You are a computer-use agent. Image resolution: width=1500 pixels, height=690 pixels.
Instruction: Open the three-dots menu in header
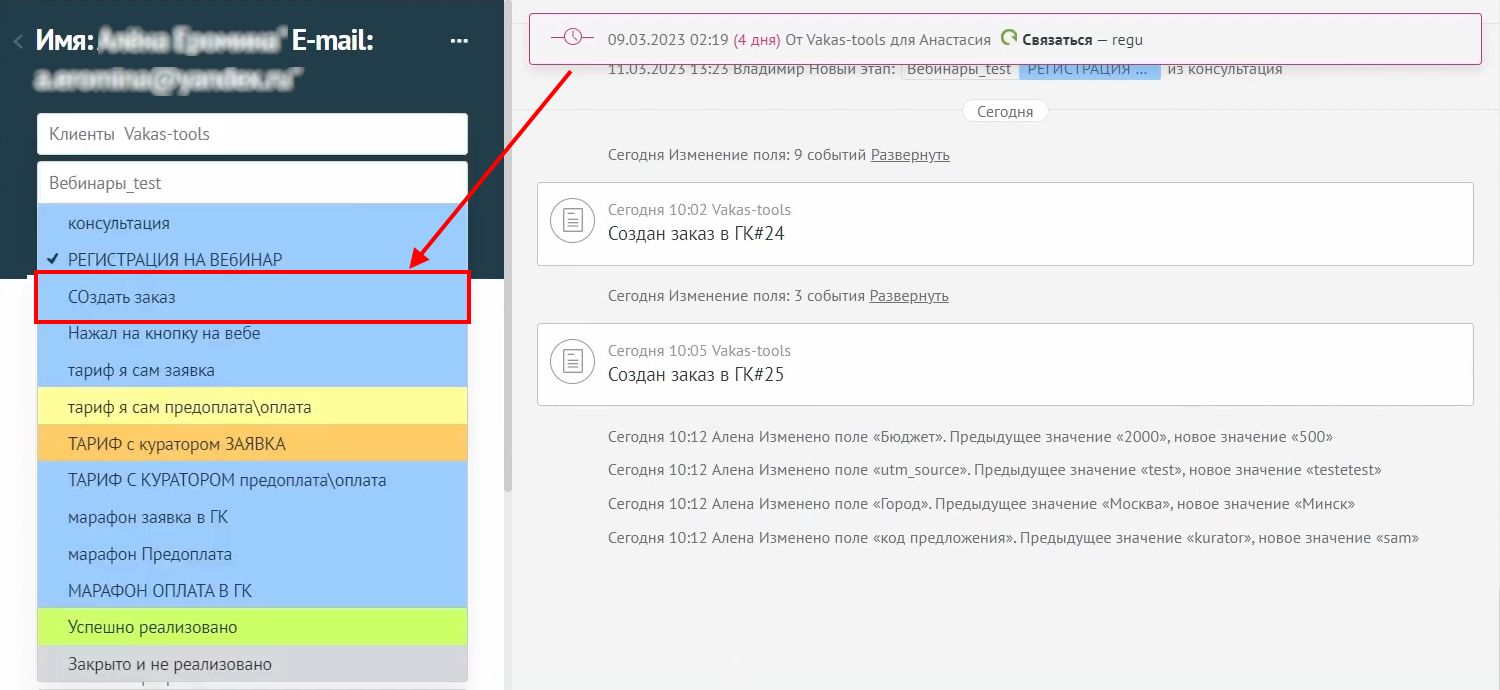pos(459,41)
